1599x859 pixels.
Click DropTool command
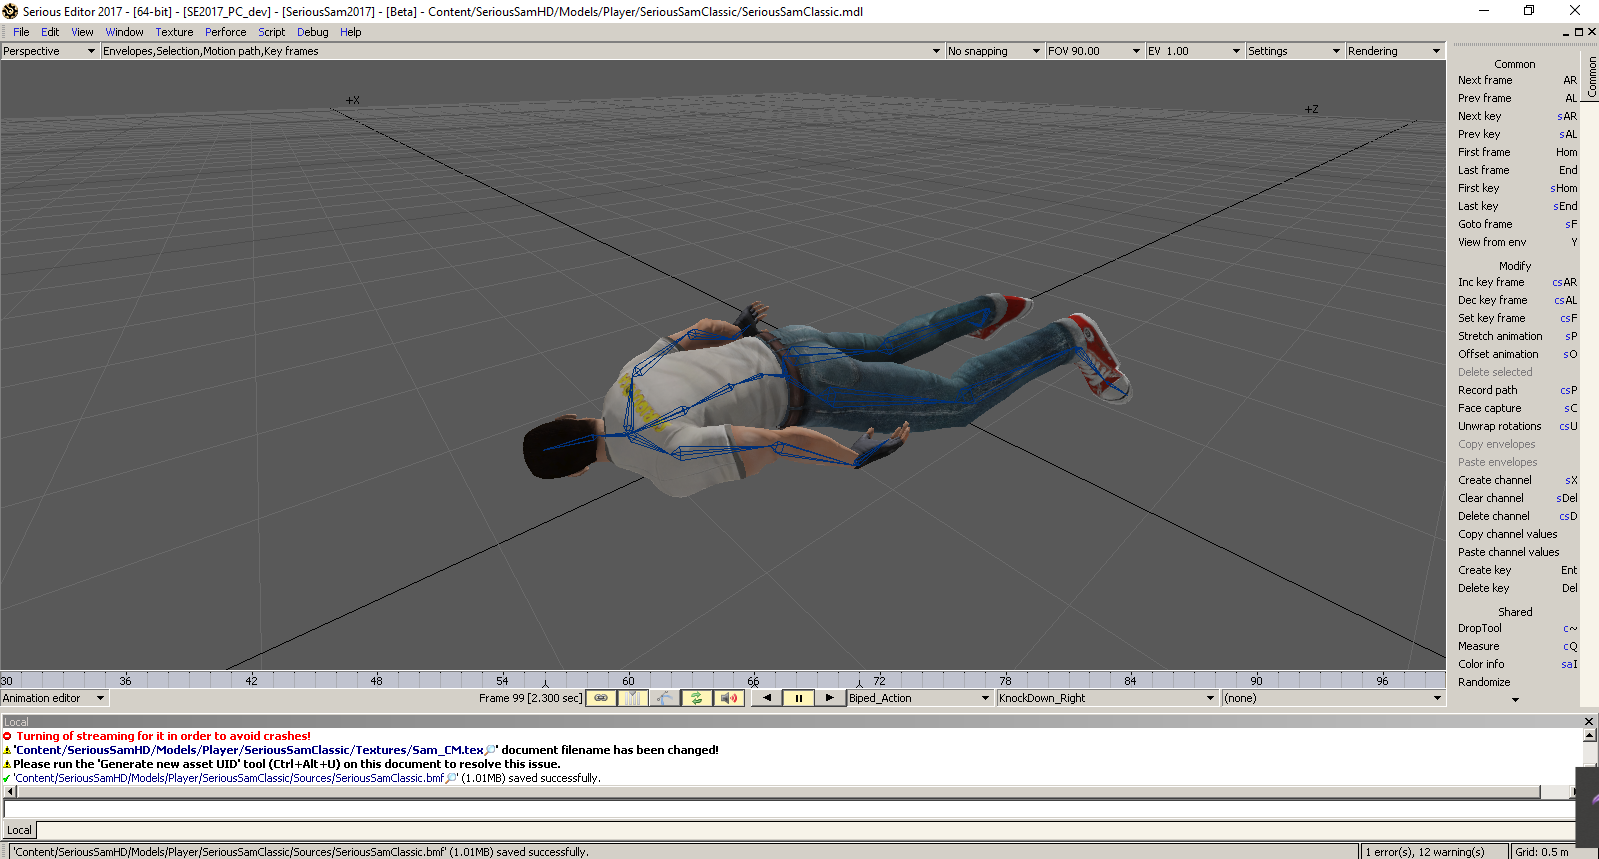(1517, 628)
